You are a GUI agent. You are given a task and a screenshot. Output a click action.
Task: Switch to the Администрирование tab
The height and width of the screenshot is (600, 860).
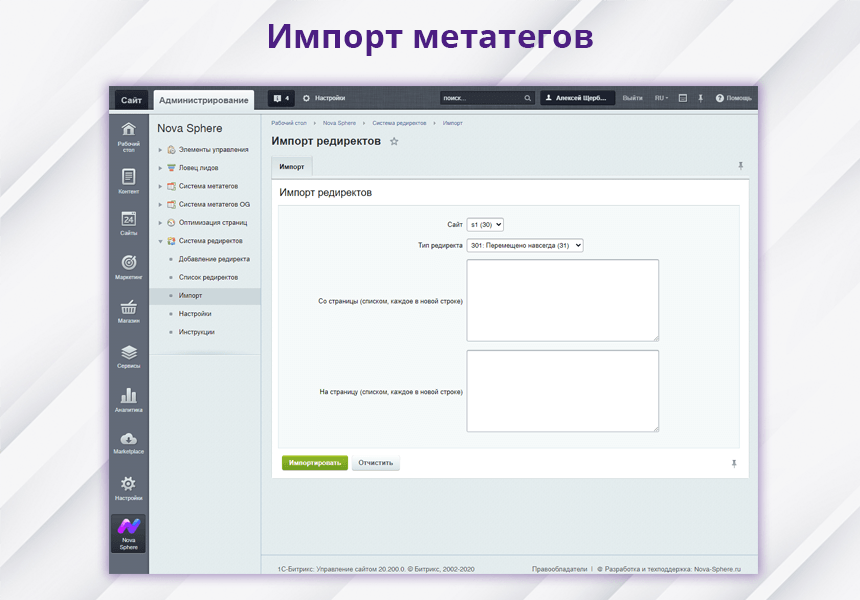click(204, 100)
